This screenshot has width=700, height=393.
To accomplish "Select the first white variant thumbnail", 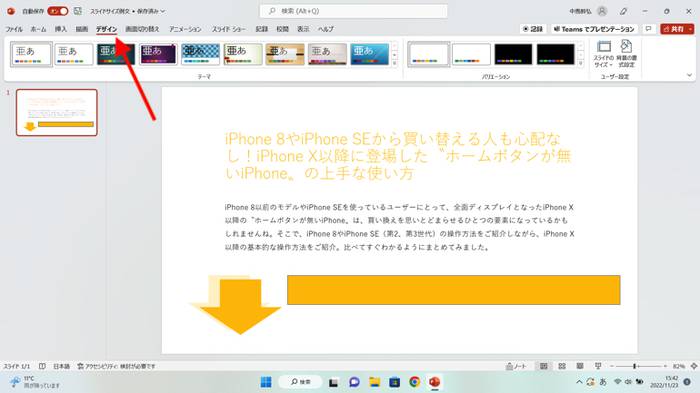I will (x=429, y=54).
